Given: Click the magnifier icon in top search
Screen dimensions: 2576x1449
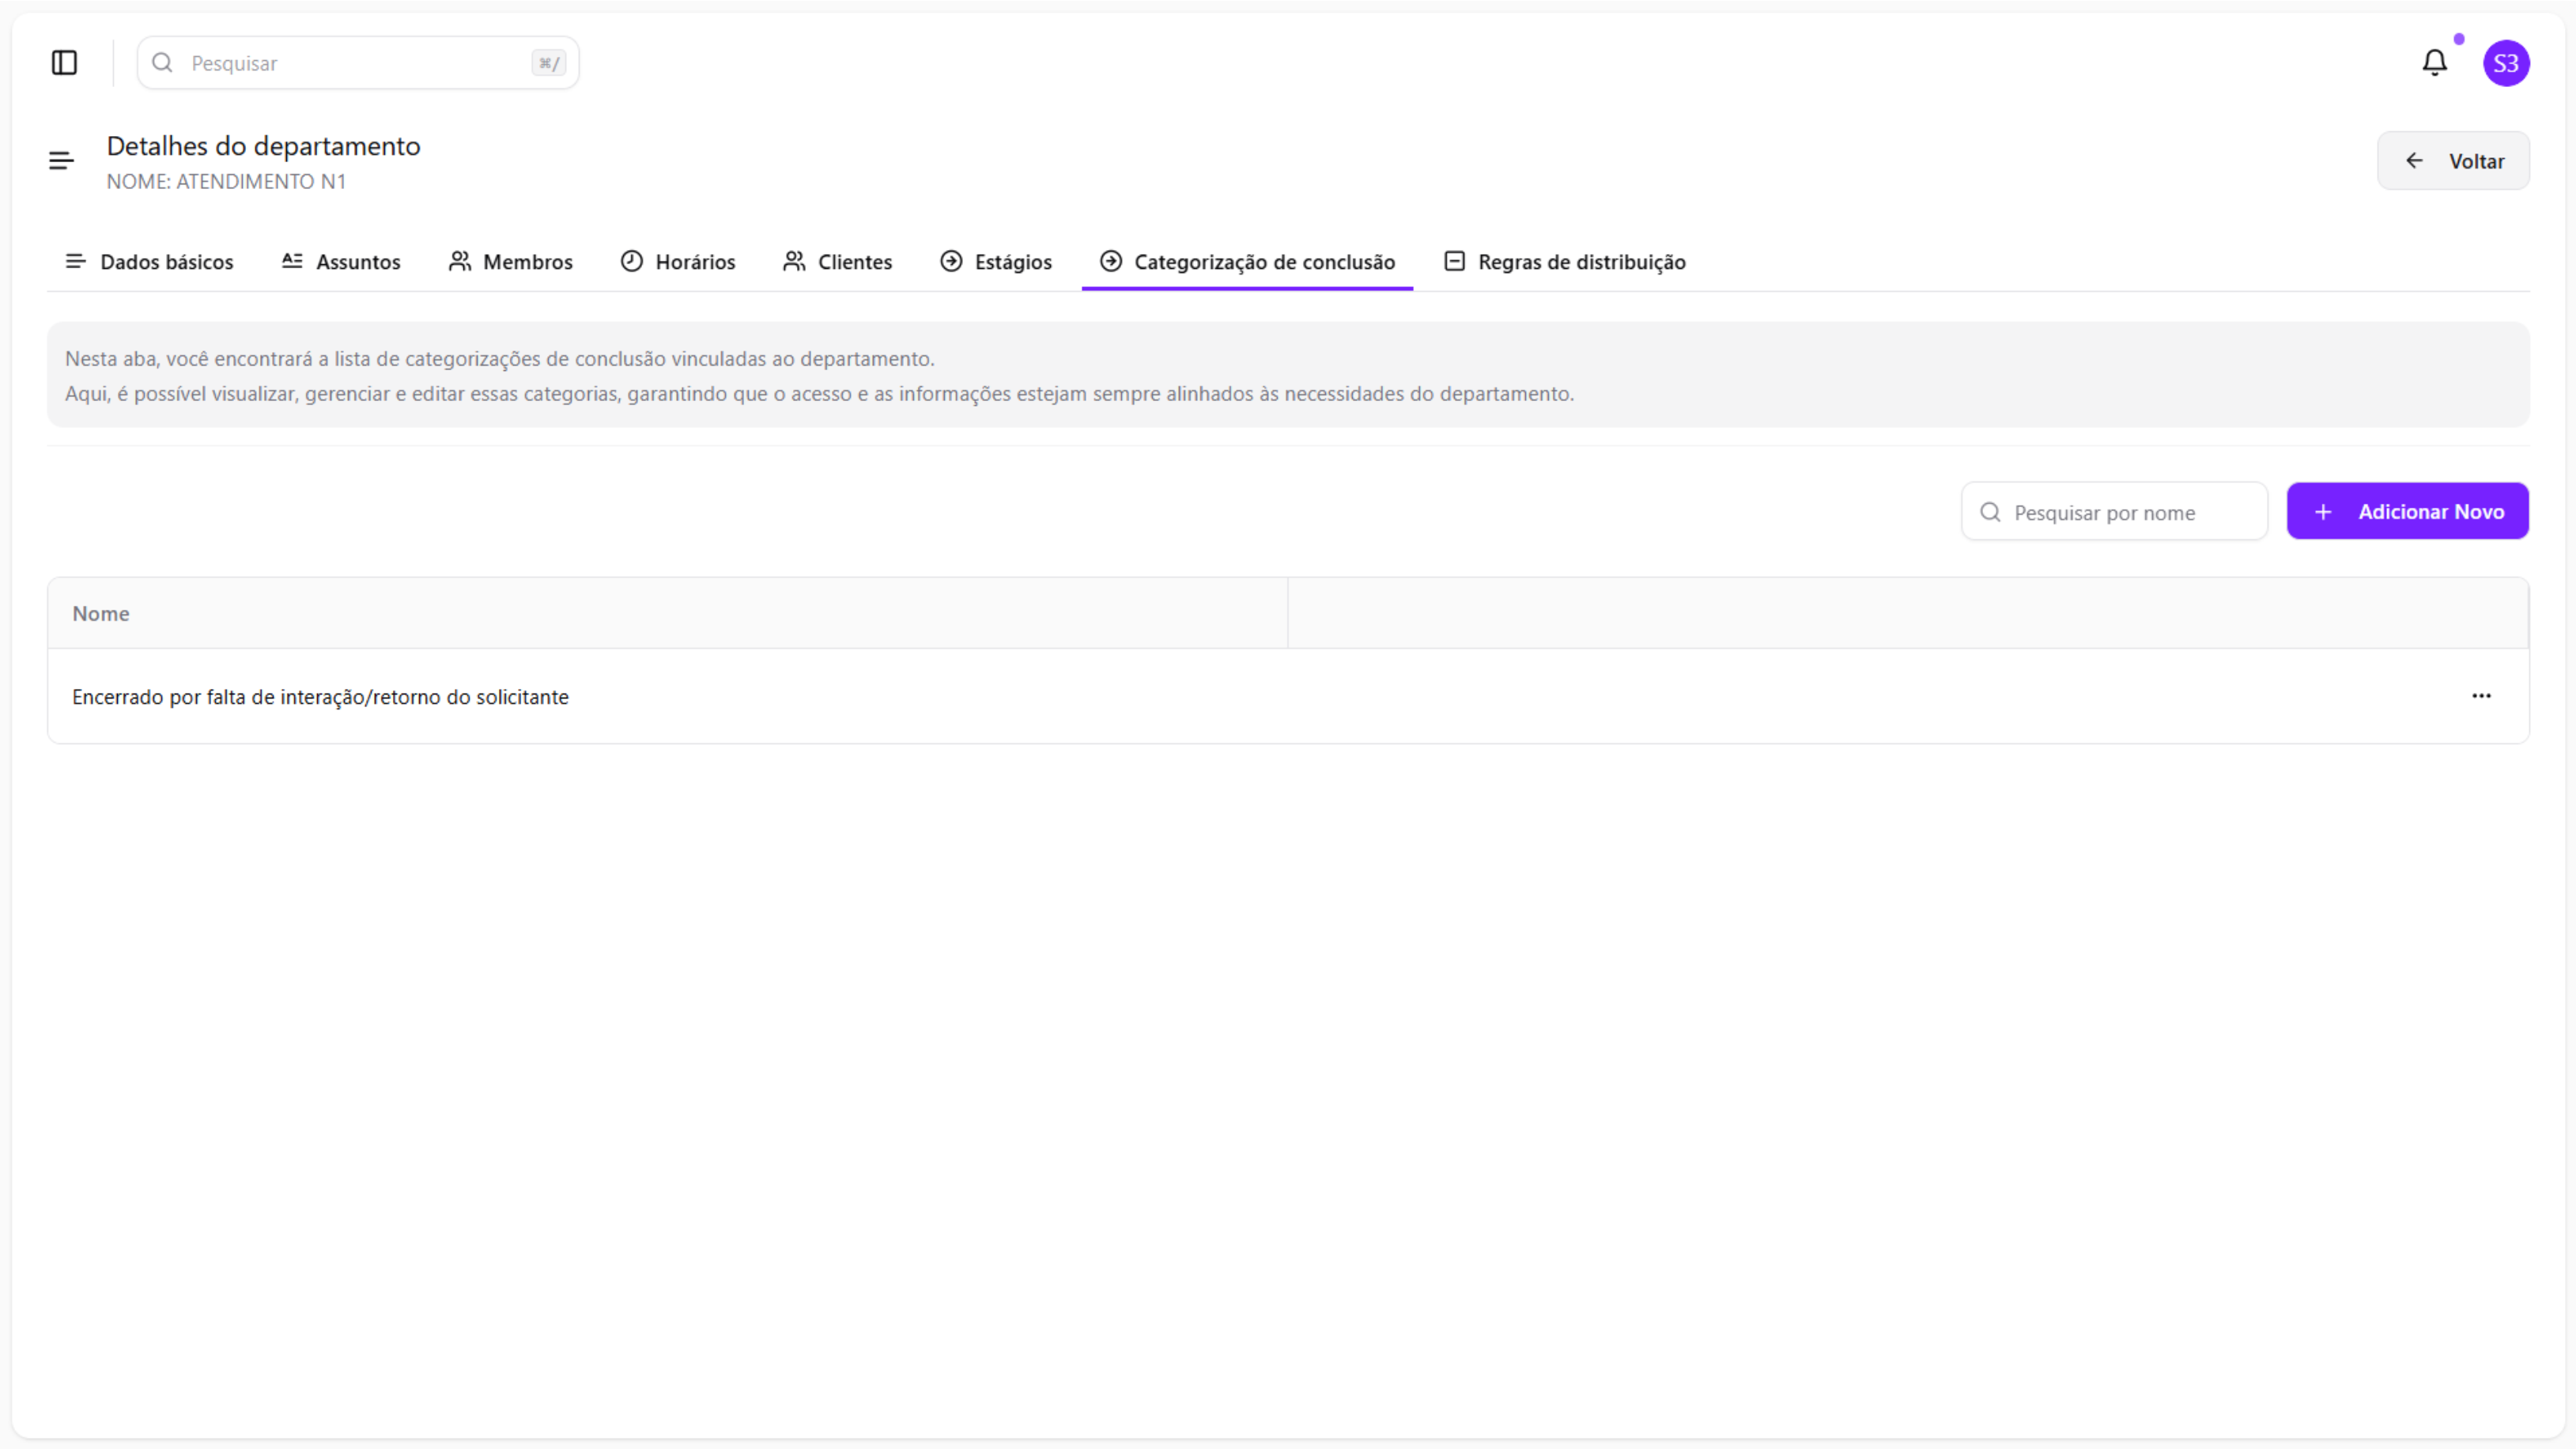Looking at the screenshot, I should tap(162, 63).
